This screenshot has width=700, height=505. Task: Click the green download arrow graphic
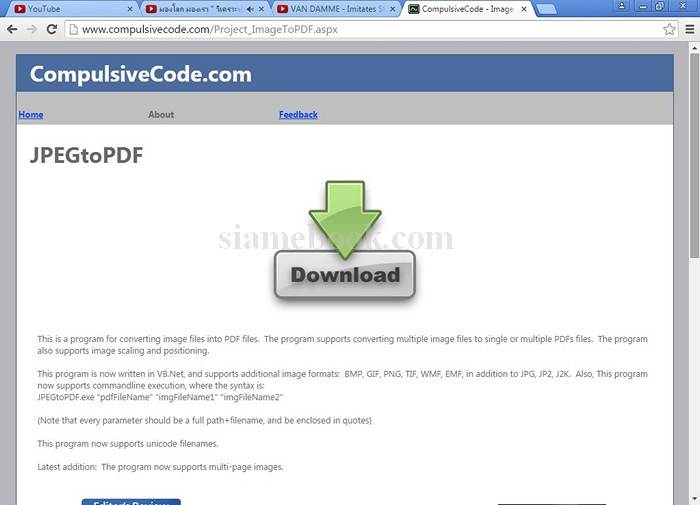(x=345, y=219)
